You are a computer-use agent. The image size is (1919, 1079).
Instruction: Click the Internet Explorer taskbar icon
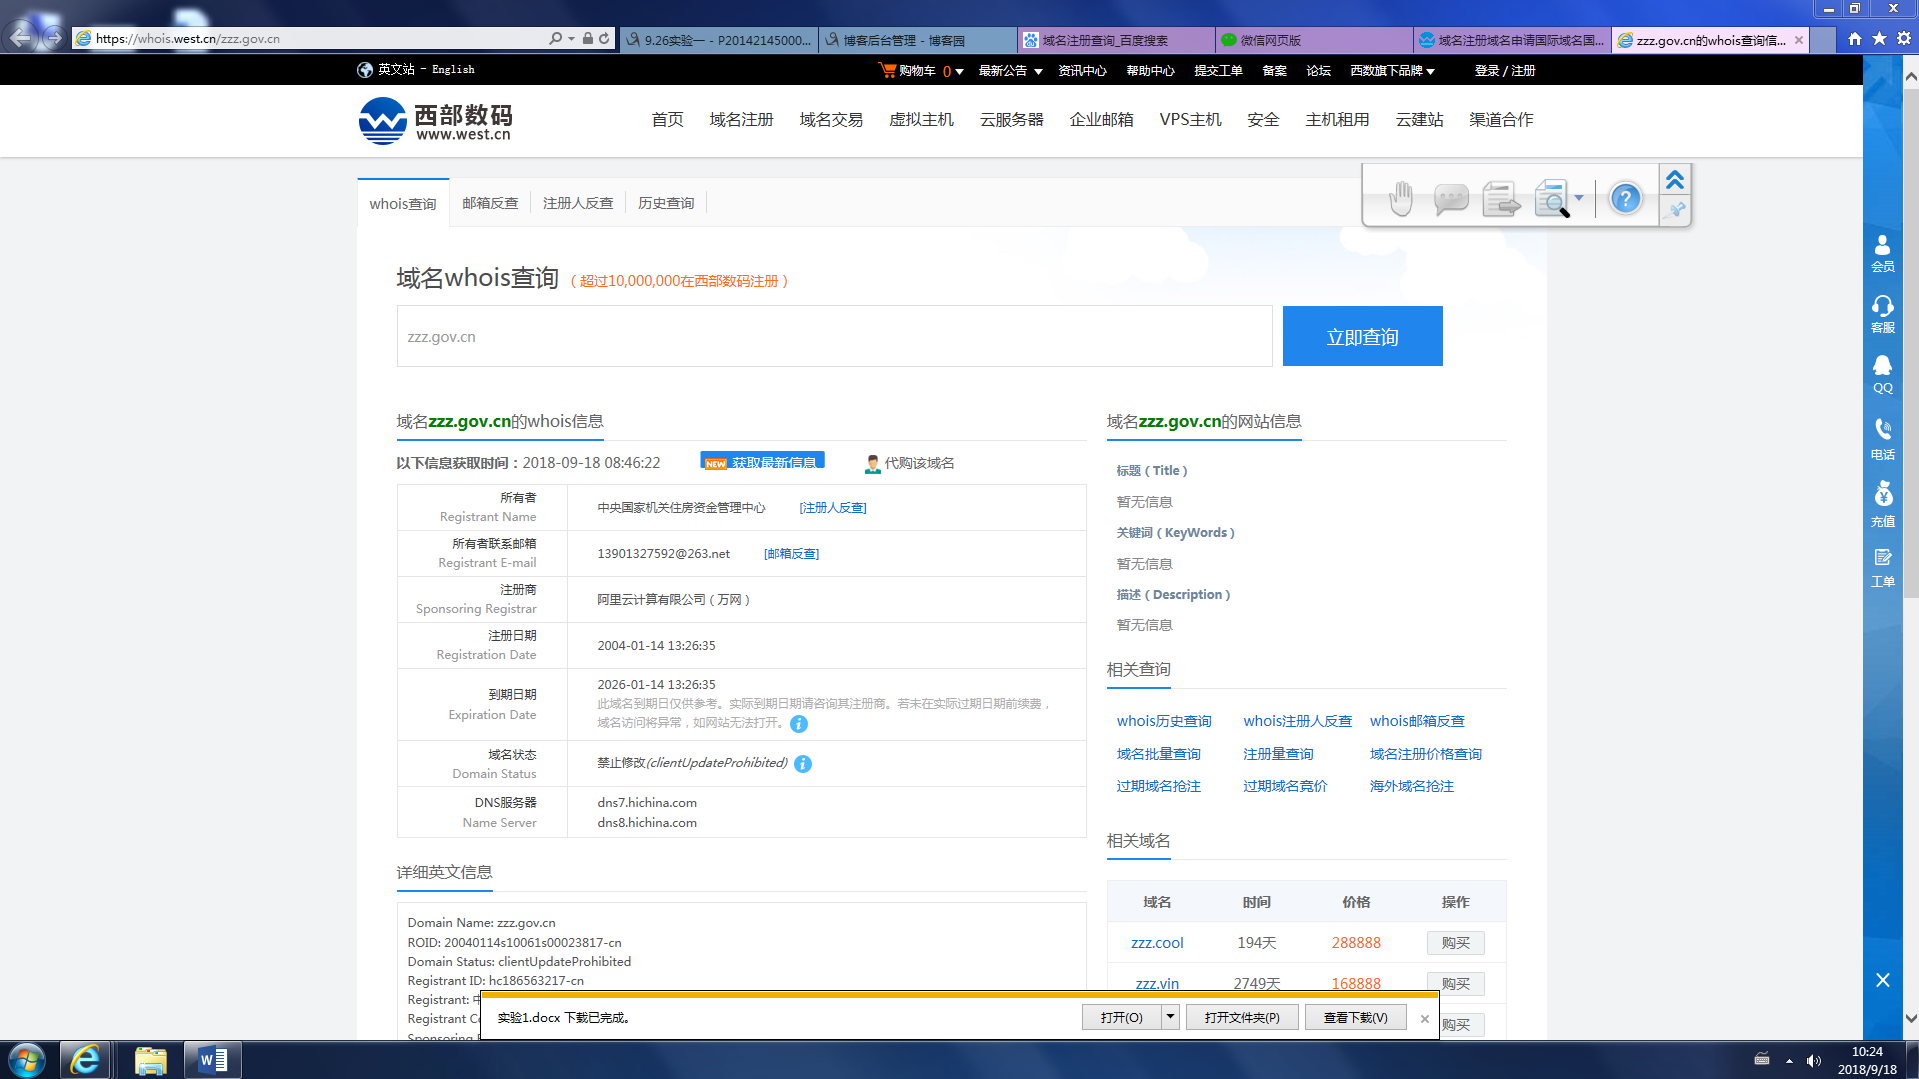tap(85, 1059)
